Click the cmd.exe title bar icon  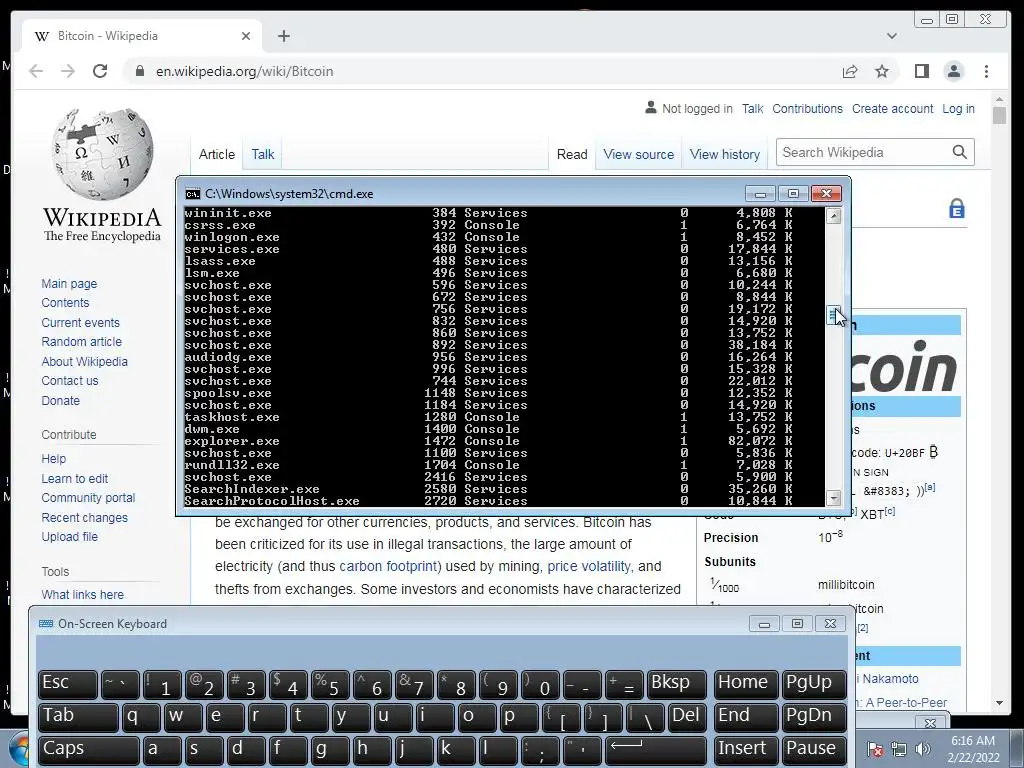pyautogui.click(x=193, y=194)
